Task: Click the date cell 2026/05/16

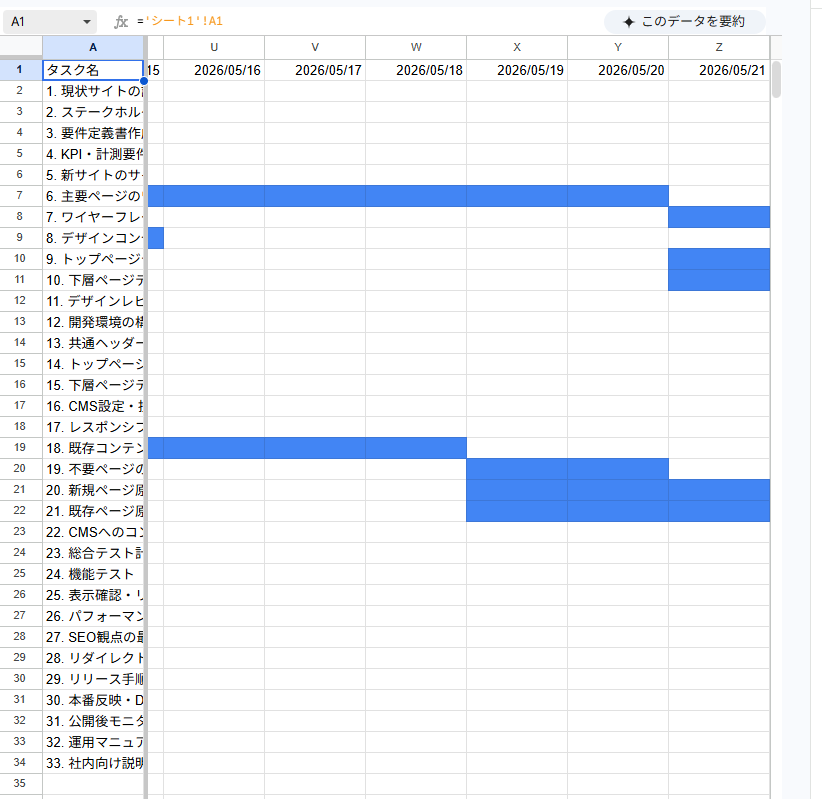Action: [214, 70]
